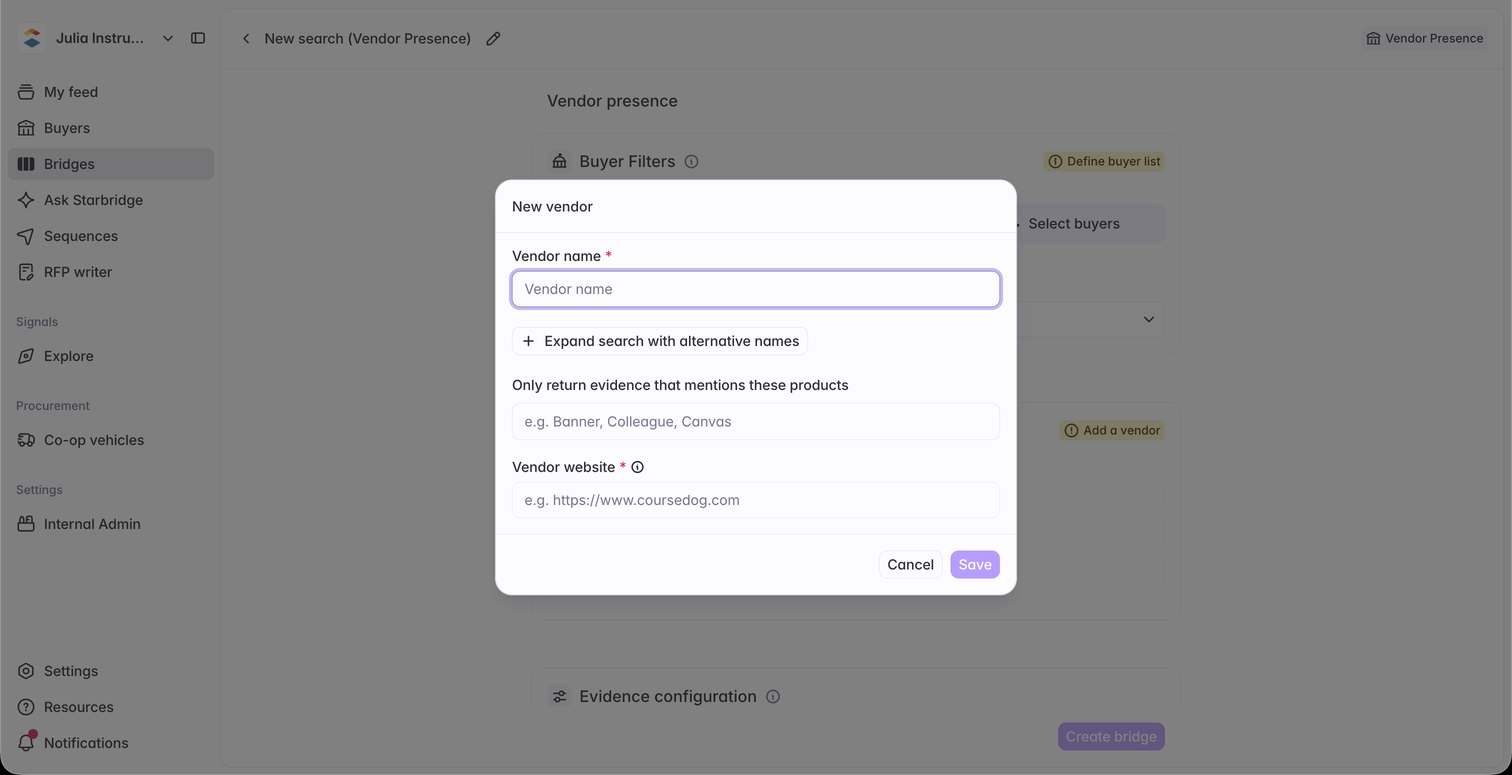Click the Resources question mark icon

pos(26,707)
